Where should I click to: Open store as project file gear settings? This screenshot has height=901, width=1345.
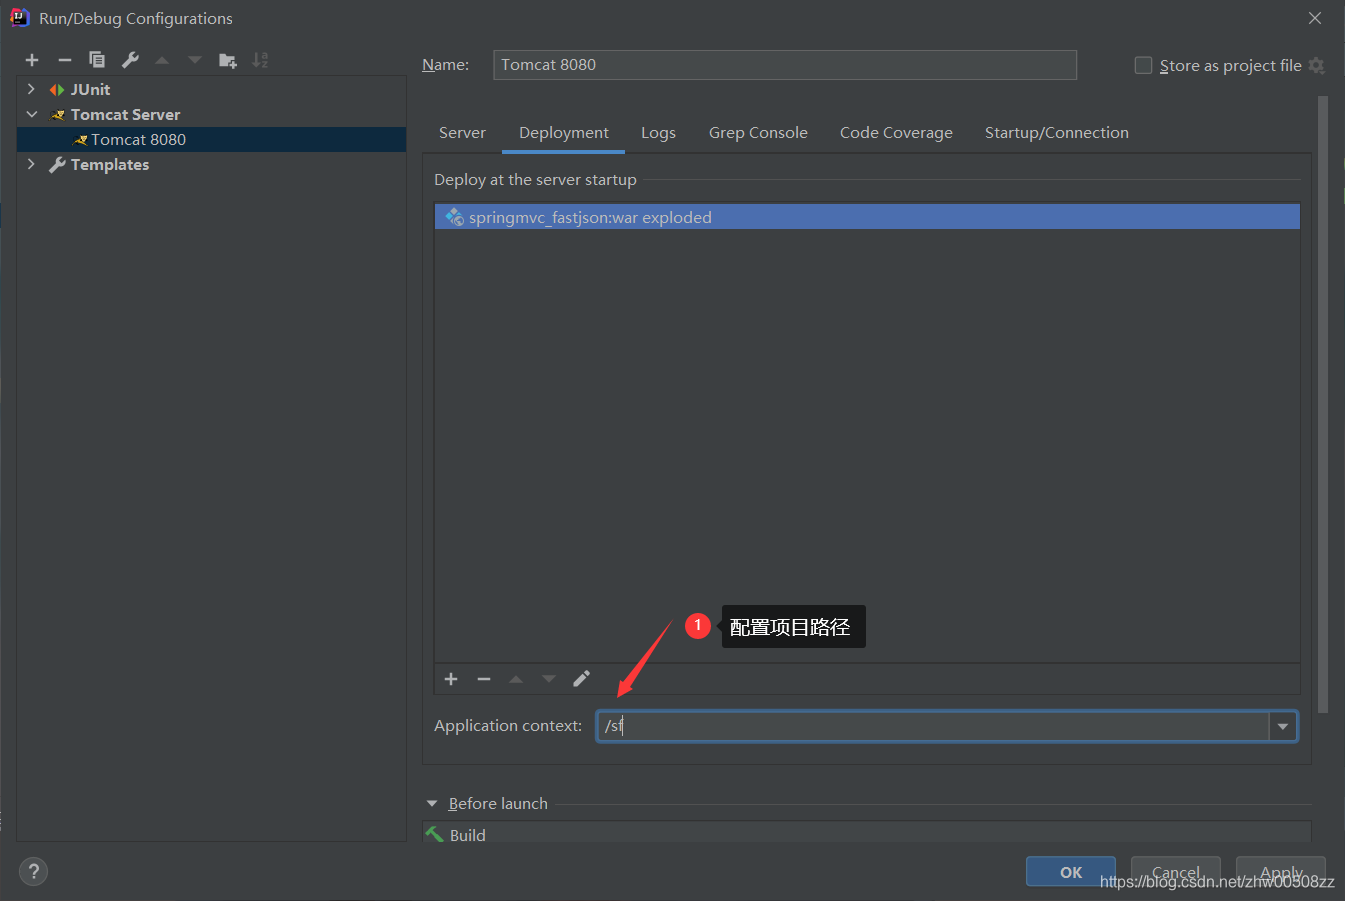(1316, 66)
